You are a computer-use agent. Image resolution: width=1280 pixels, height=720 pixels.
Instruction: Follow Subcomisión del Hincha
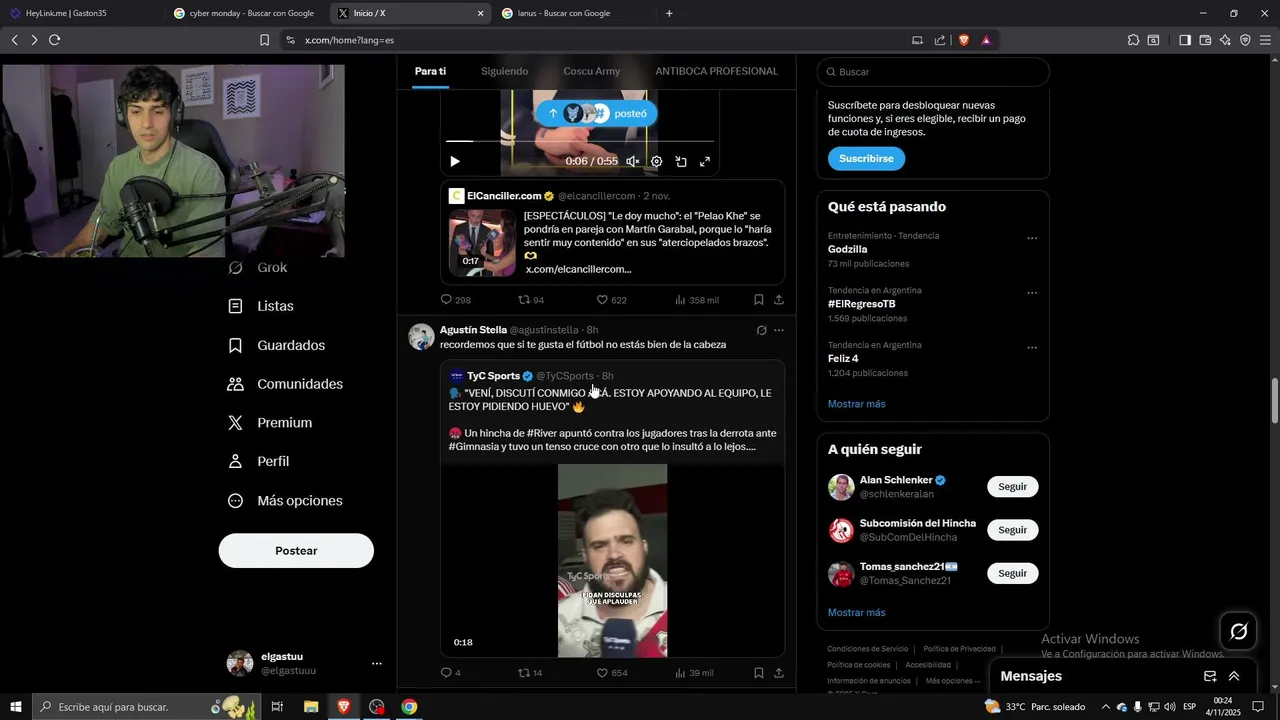tap(1012, 530)
